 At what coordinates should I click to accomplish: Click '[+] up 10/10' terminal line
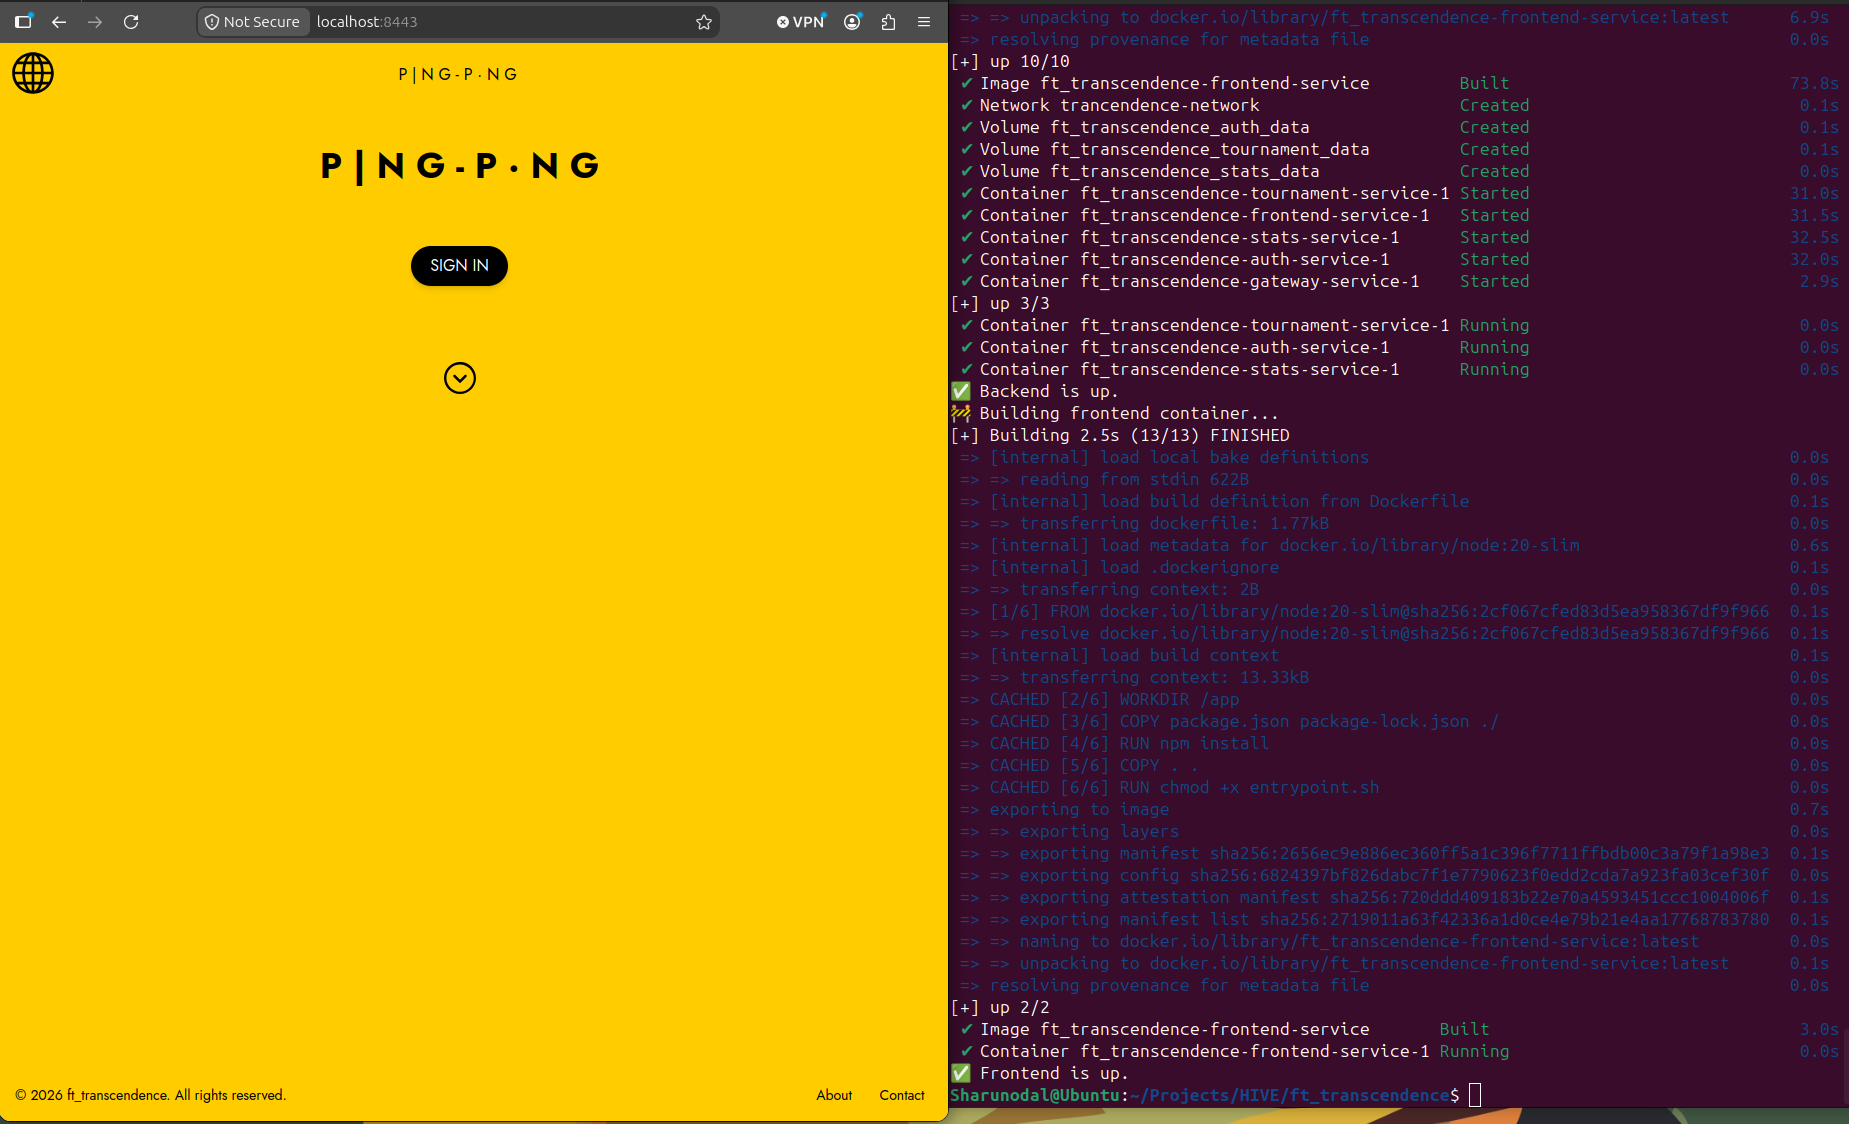[1010, 61]
